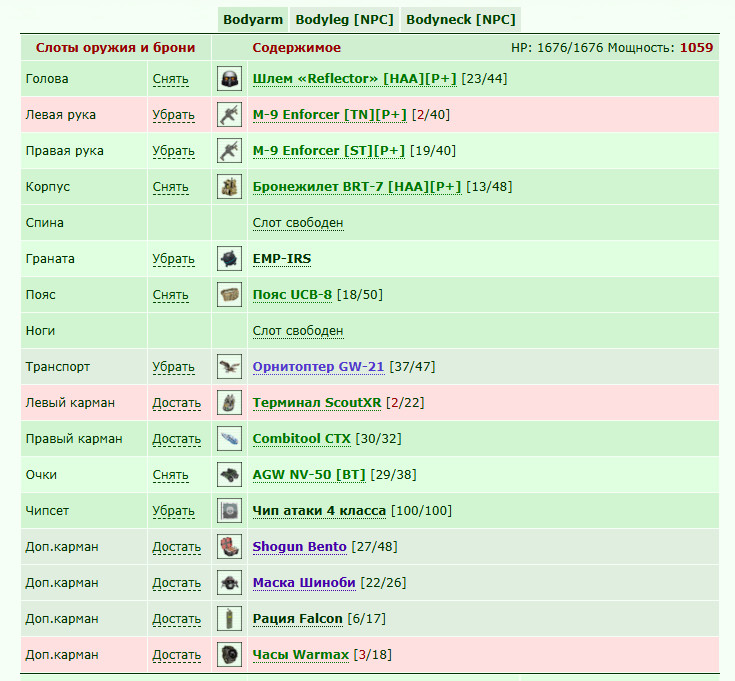Open the Bodyleg [NPC] tab
The image size is (735, 681).
[x=345, y=20]
